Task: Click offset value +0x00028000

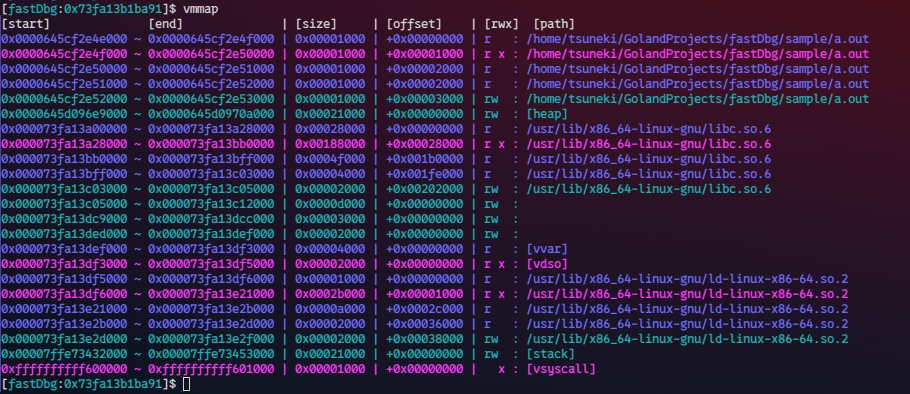Action: coord(425,144)
